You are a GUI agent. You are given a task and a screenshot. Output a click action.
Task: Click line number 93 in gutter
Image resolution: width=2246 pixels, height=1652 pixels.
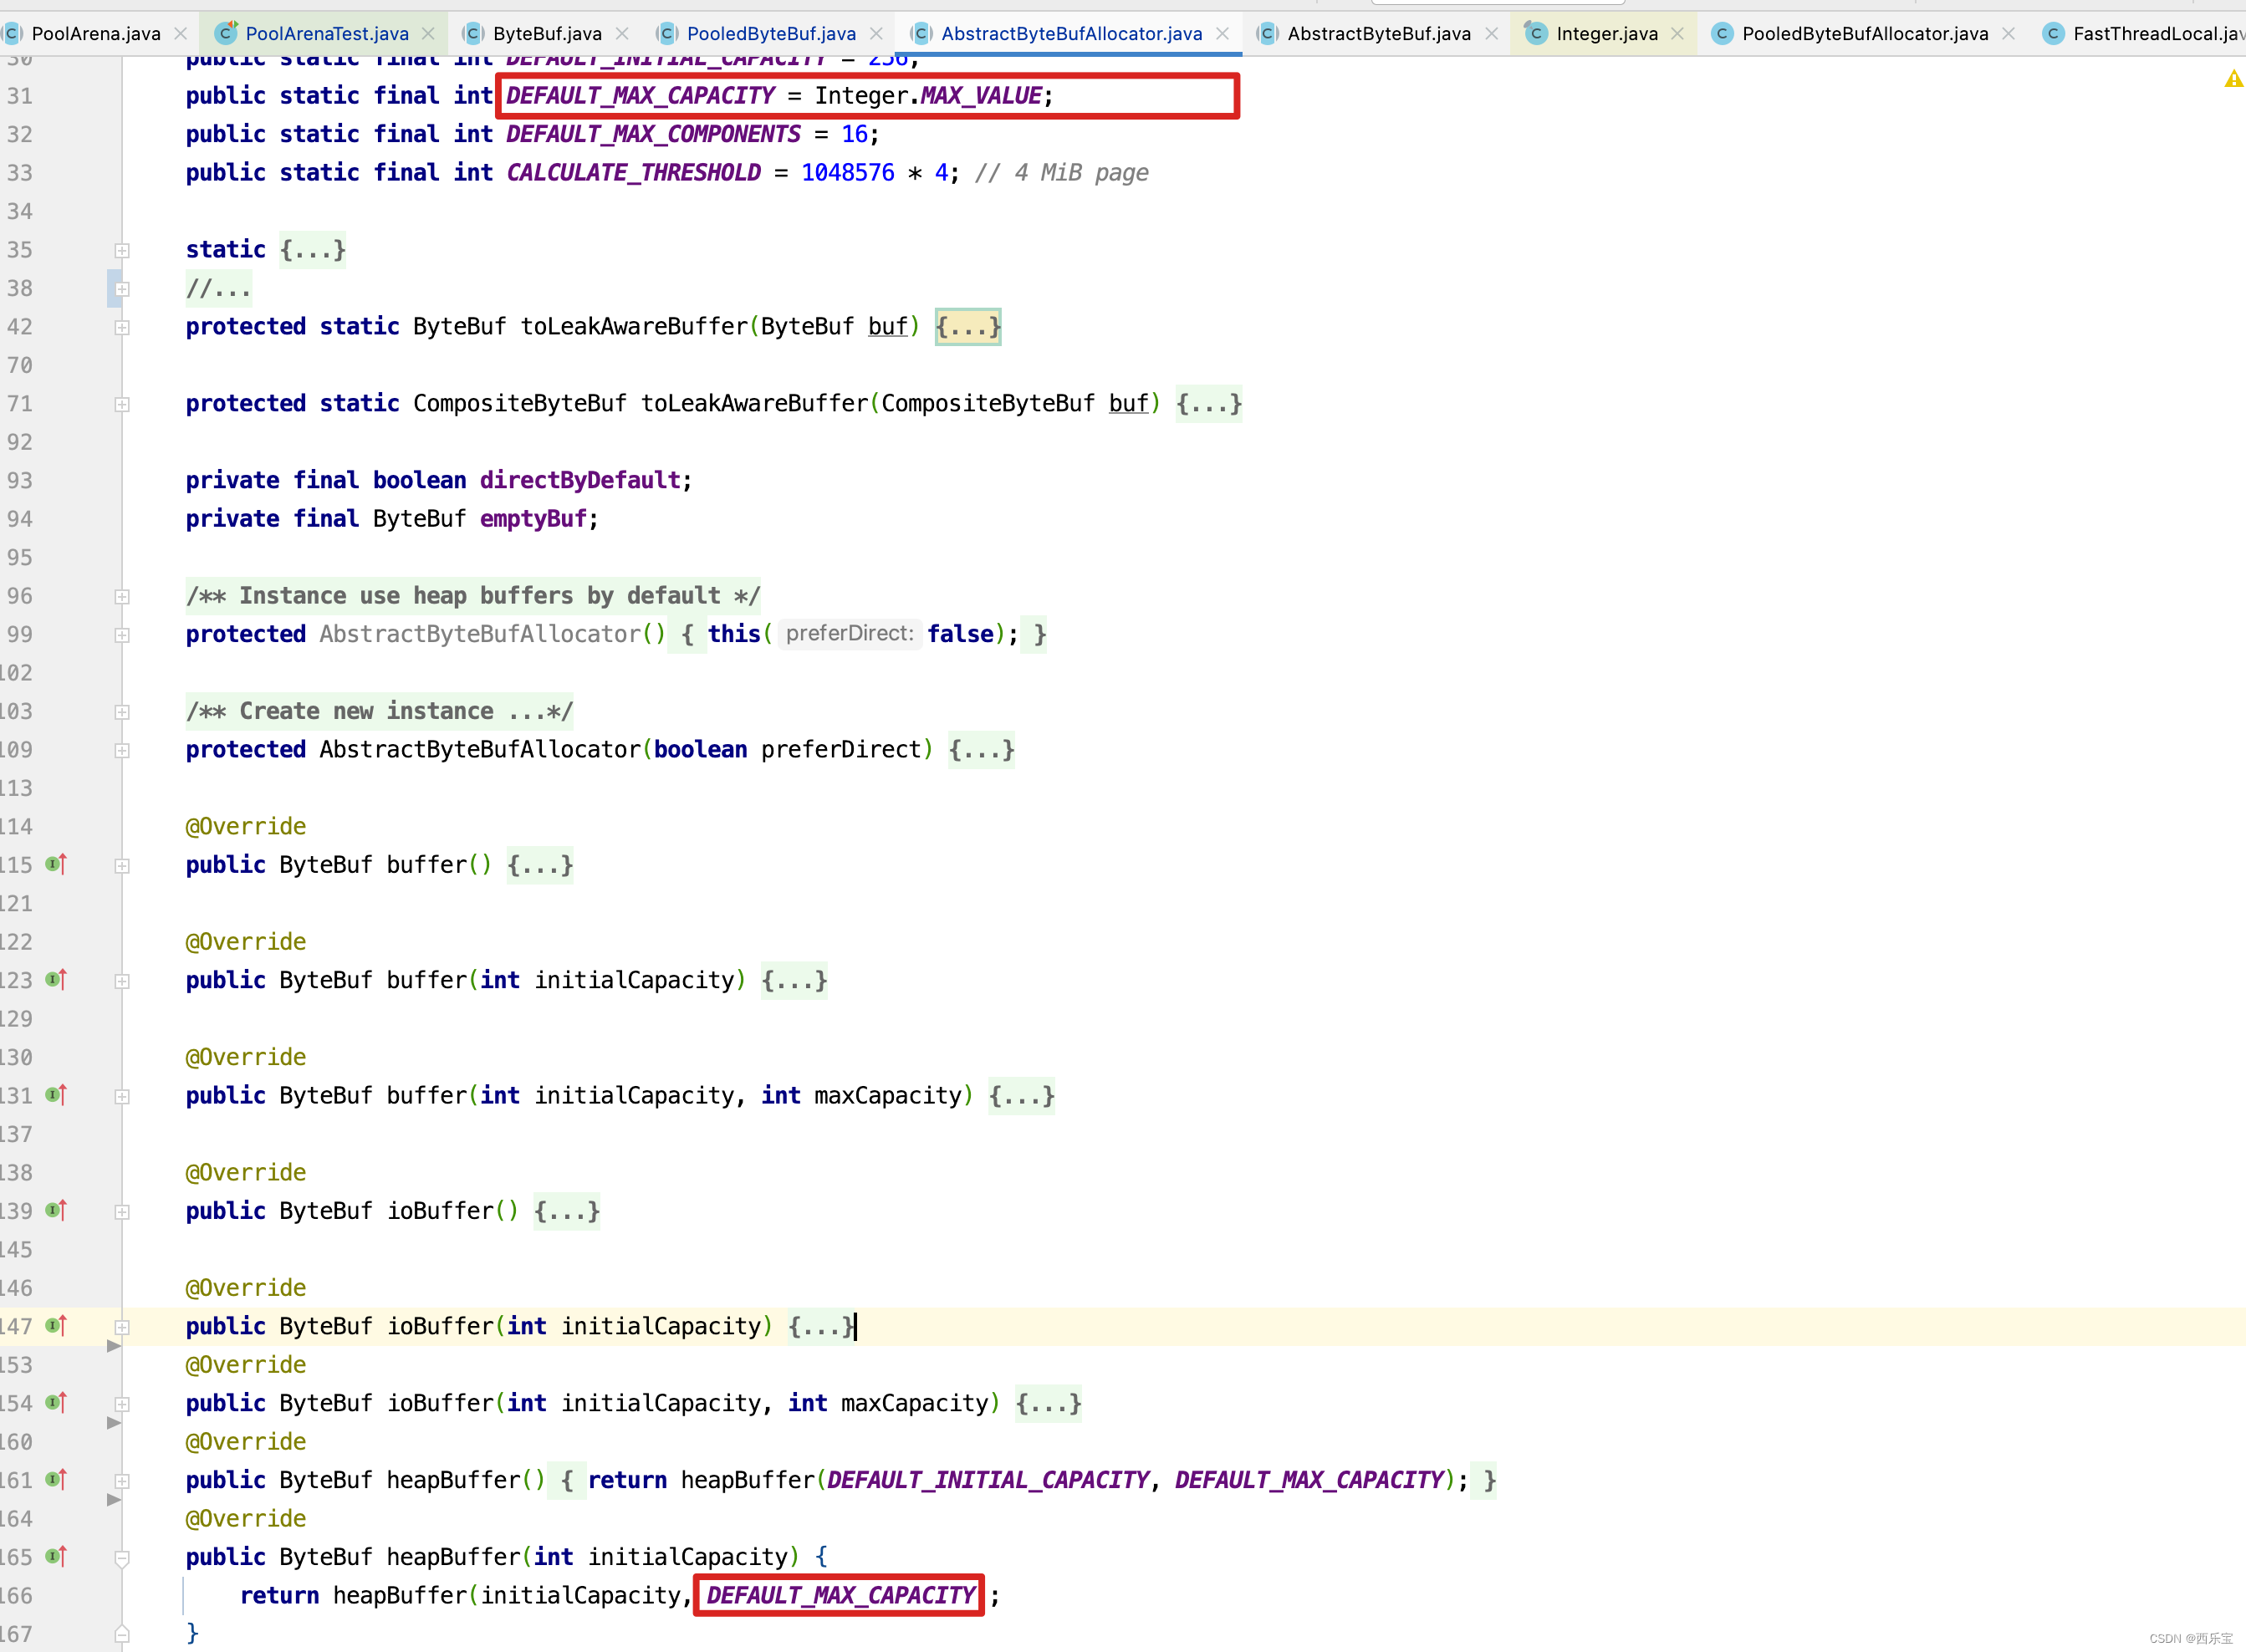tap(20, 480)
